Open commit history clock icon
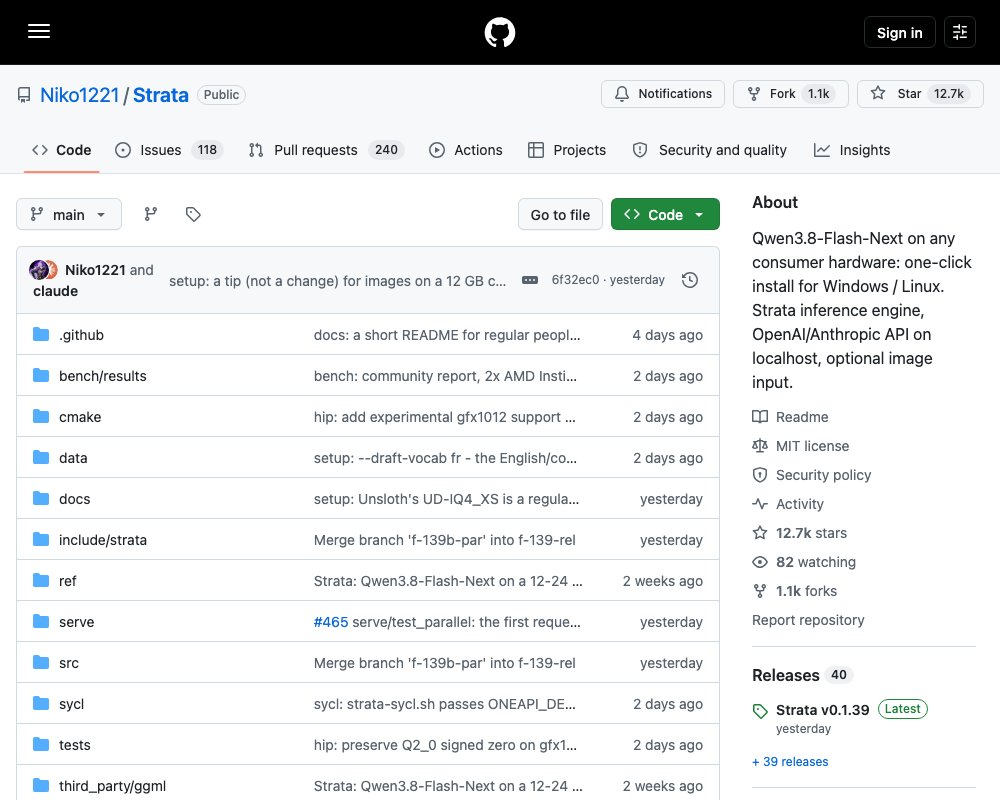This screenshot has height=800, width=1000. point(689,280)
